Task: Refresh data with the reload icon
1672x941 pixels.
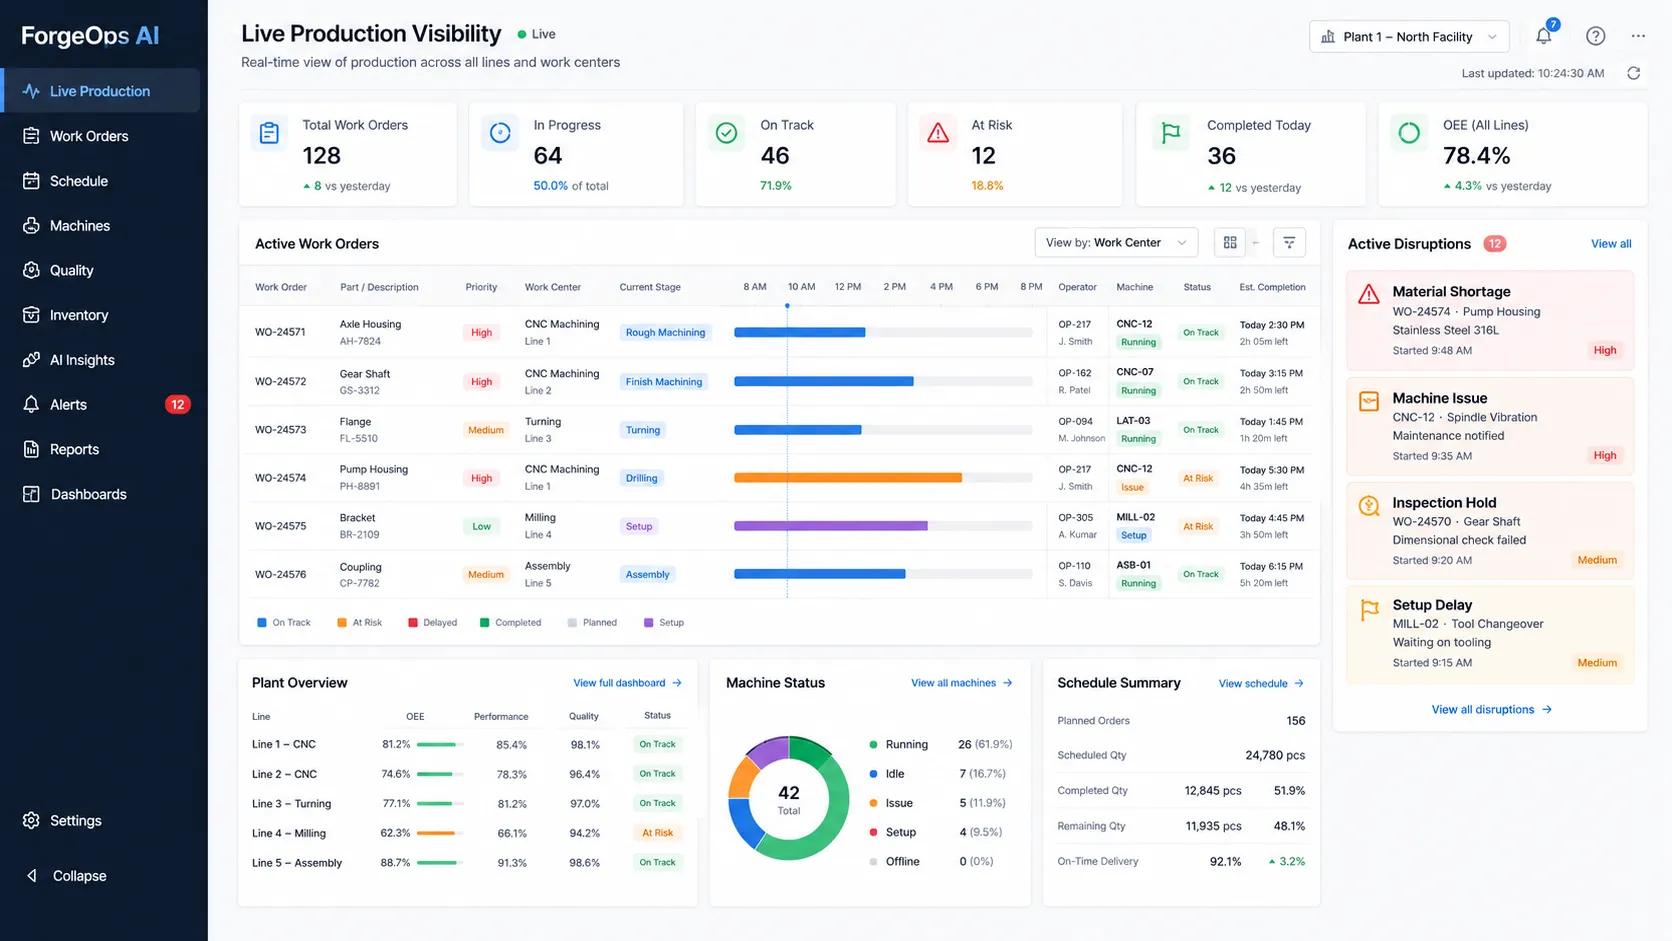Action: [x=1634, y=73]
